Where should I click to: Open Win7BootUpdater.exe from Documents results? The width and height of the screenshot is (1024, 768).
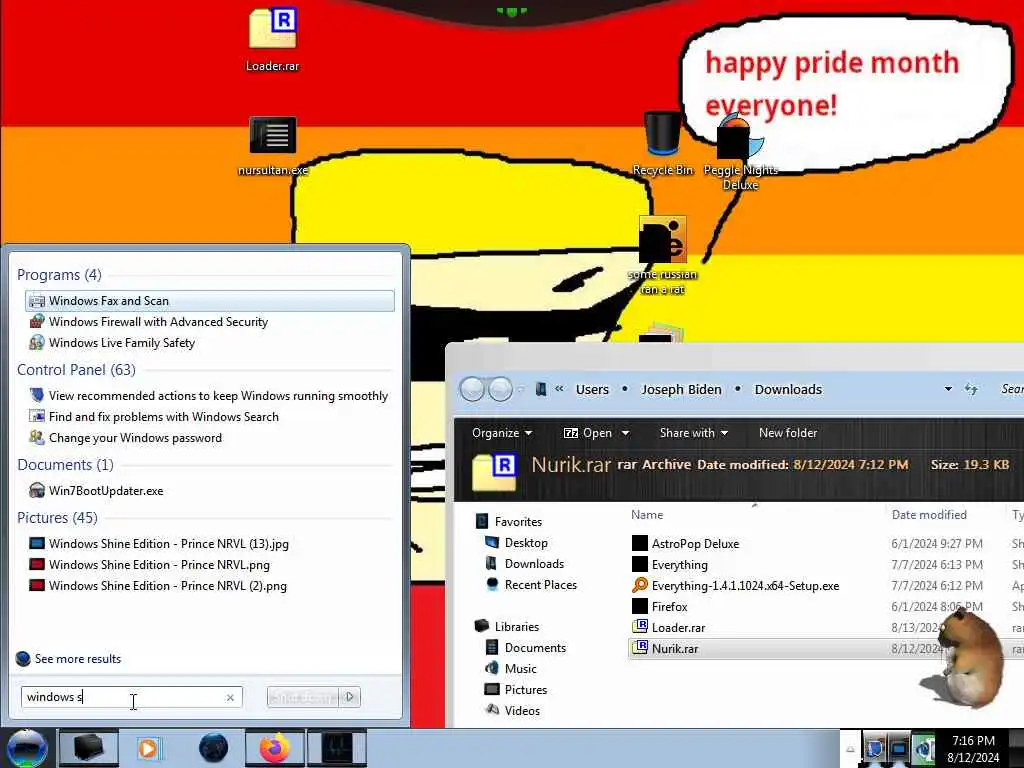point(210,490)
